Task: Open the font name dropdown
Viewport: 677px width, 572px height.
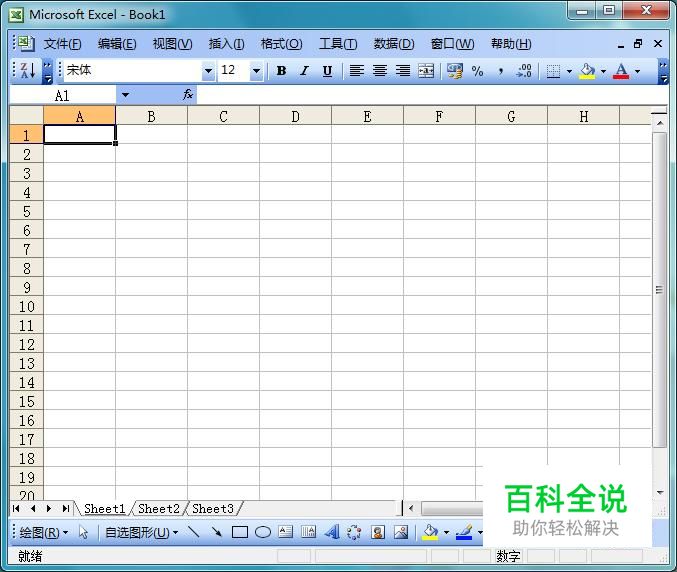Action: [x=208, y=70]
